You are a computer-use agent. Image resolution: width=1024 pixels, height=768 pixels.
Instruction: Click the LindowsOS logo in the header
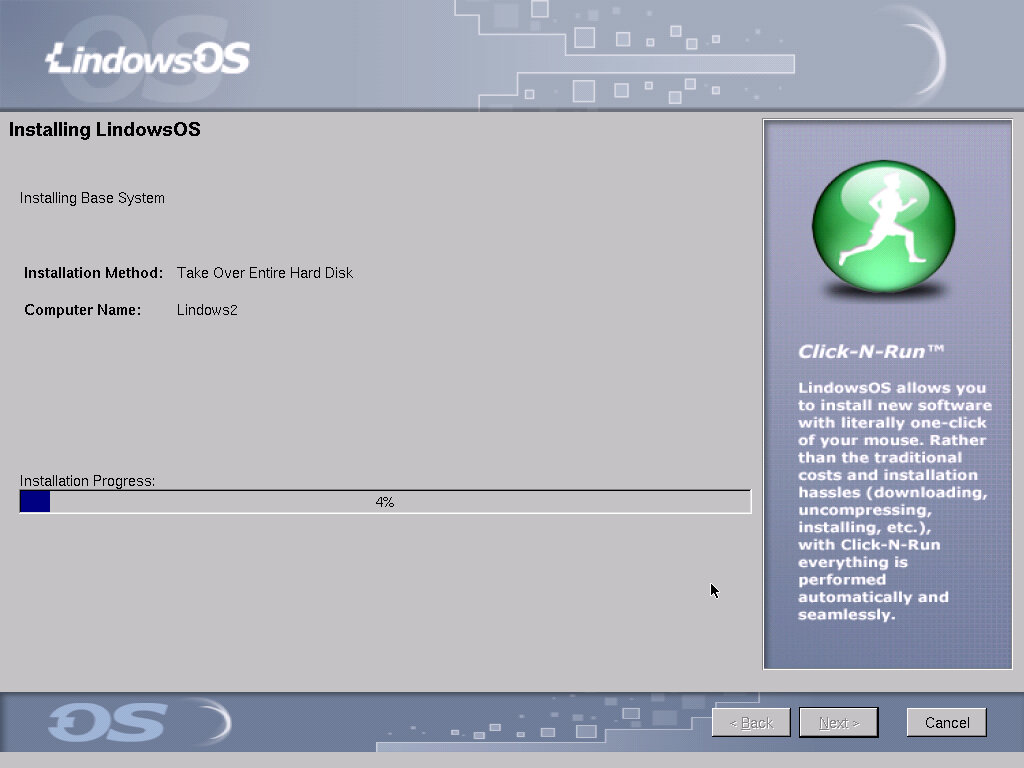coord(148,59)
